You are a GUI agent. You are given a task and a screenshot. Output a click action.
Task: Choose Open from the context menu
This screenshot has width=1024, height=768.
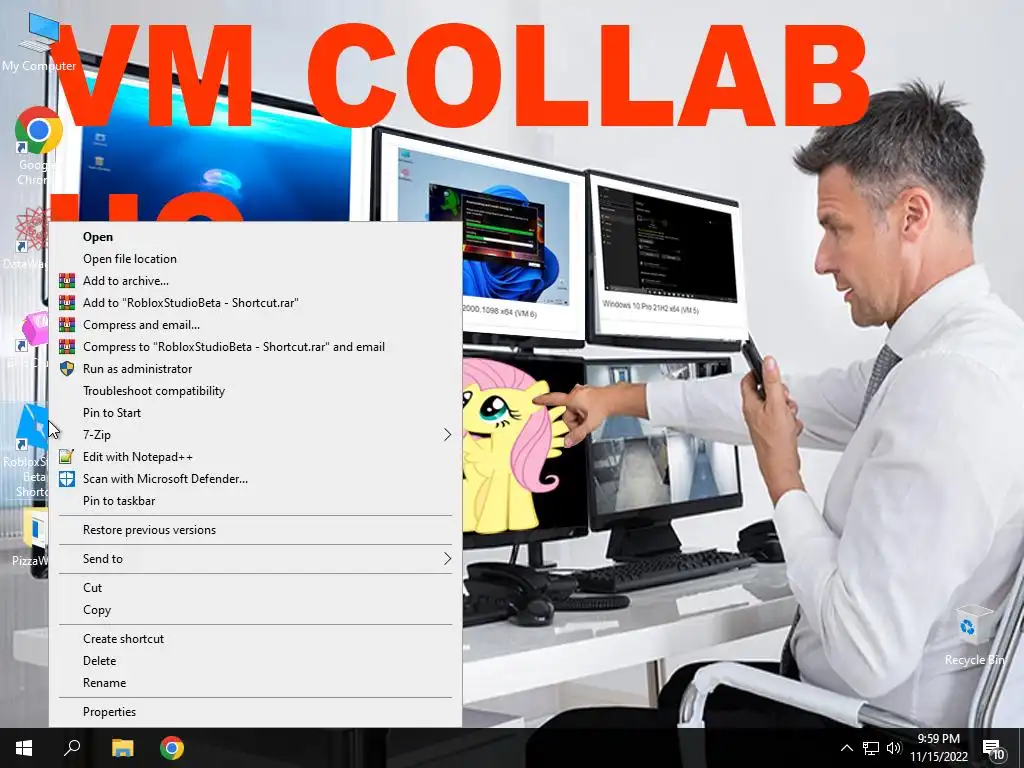(x=255, y=236)
